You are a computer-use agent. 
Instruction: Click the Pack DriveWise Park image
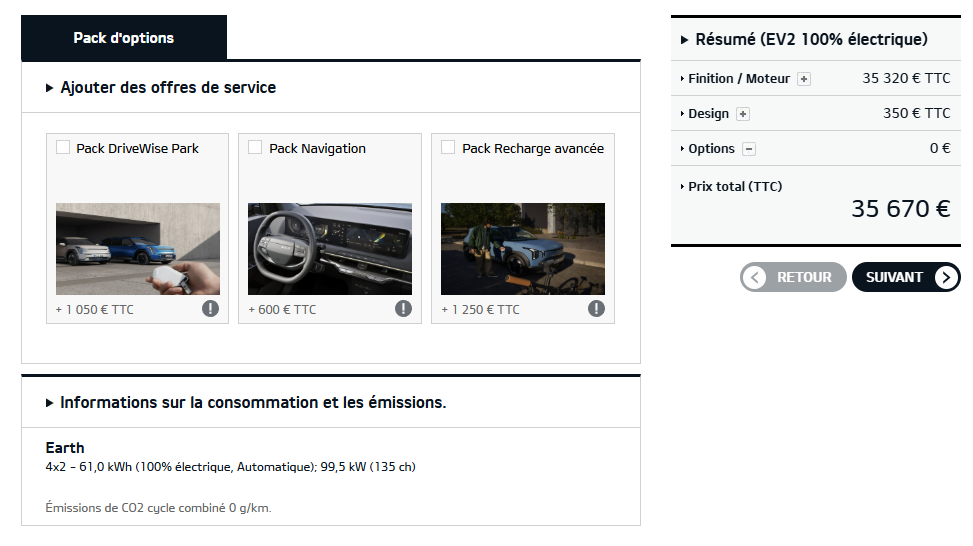point(137,249)
